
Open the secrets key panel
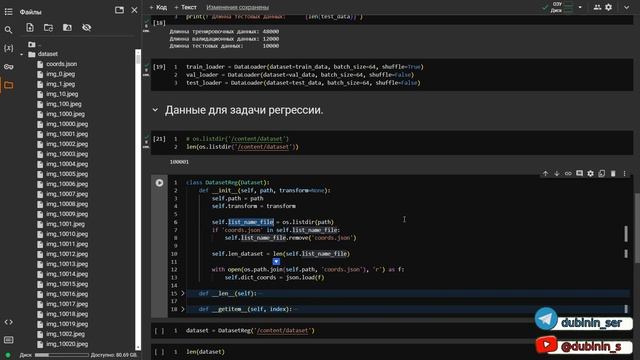(8, 67)
